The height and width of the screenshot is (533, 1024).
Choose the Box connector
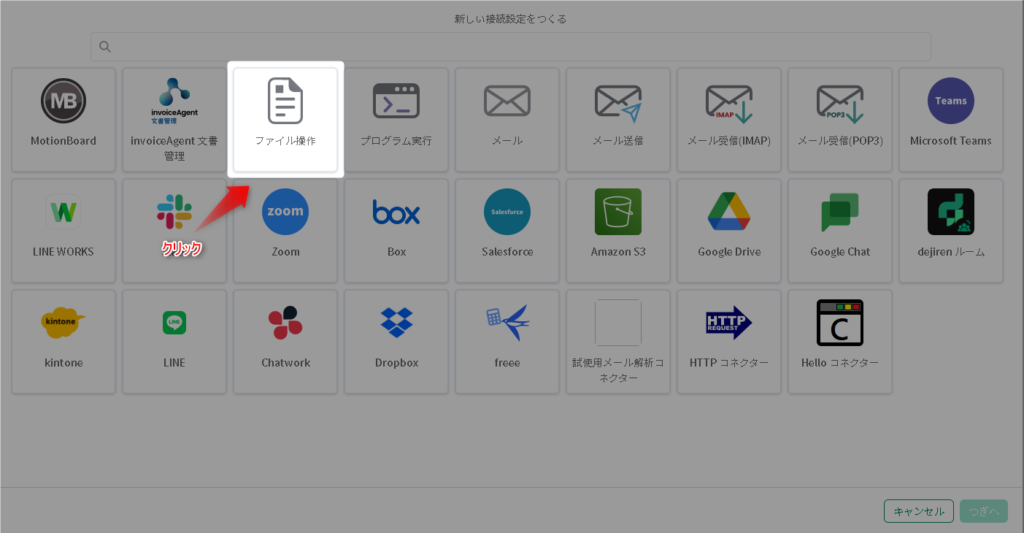point(396,231)
